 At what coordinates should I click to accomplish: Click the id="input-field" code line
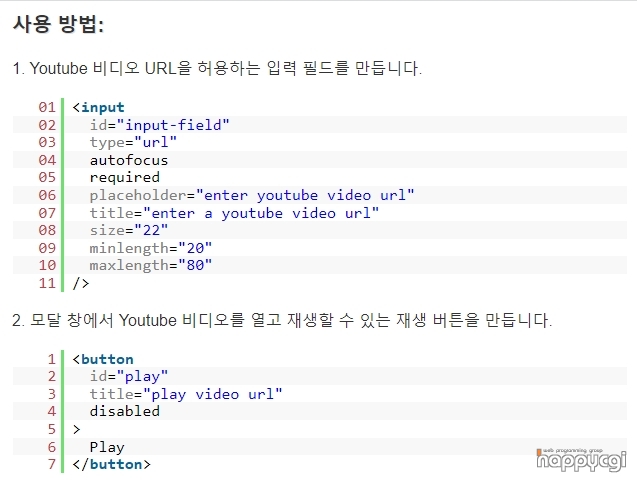pos(160,125)
